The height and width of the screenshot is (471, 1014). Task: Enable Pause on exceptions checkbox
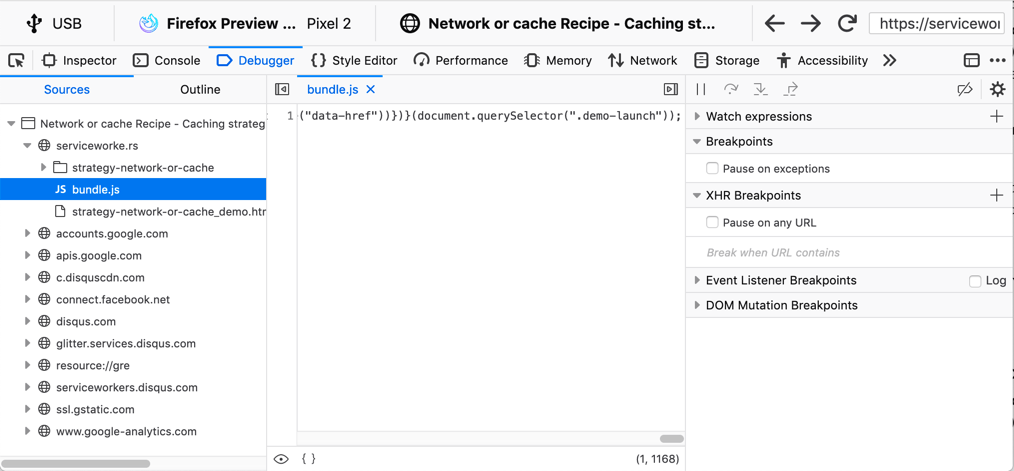coord(712,169)
